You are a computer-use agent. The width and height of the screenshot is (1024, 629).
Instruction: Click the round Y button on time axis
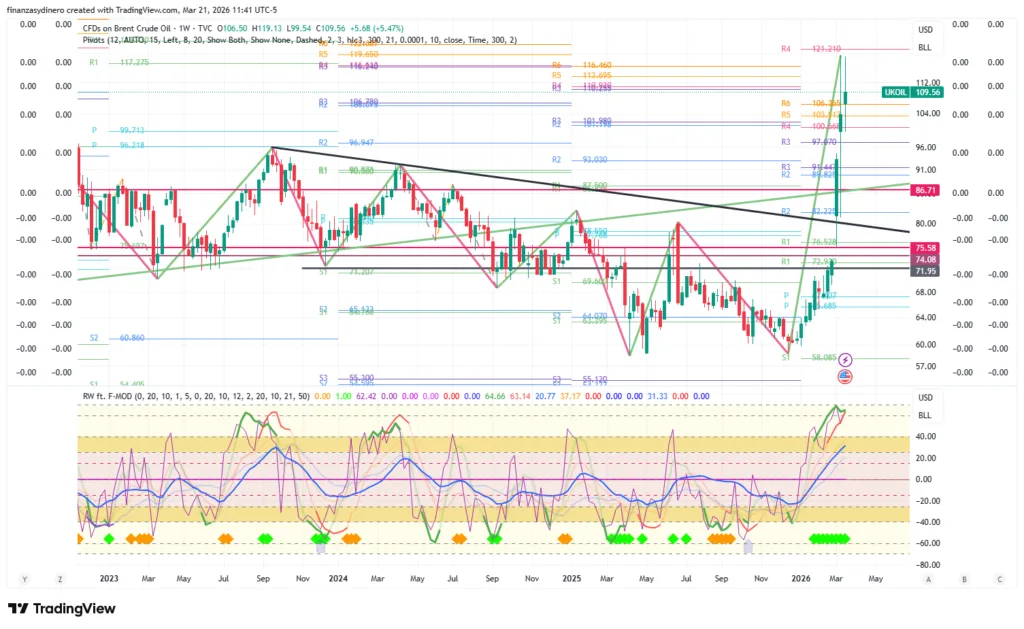23,579
